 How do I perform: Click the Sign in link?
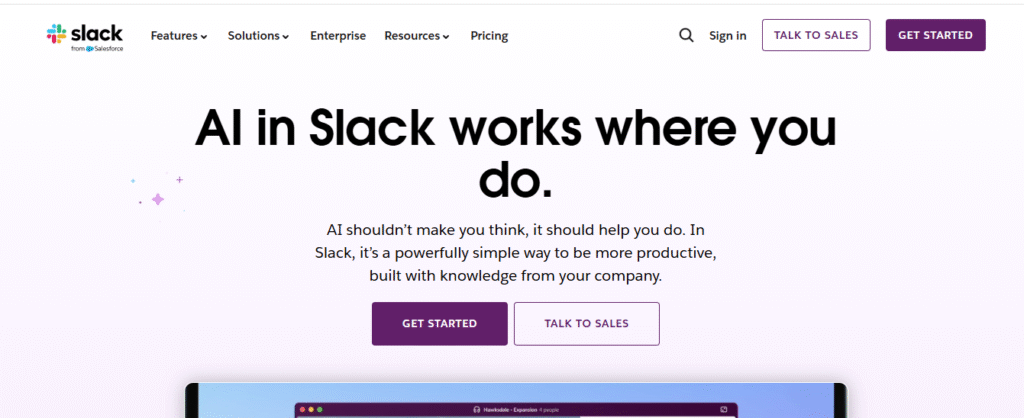click(728, 36)
